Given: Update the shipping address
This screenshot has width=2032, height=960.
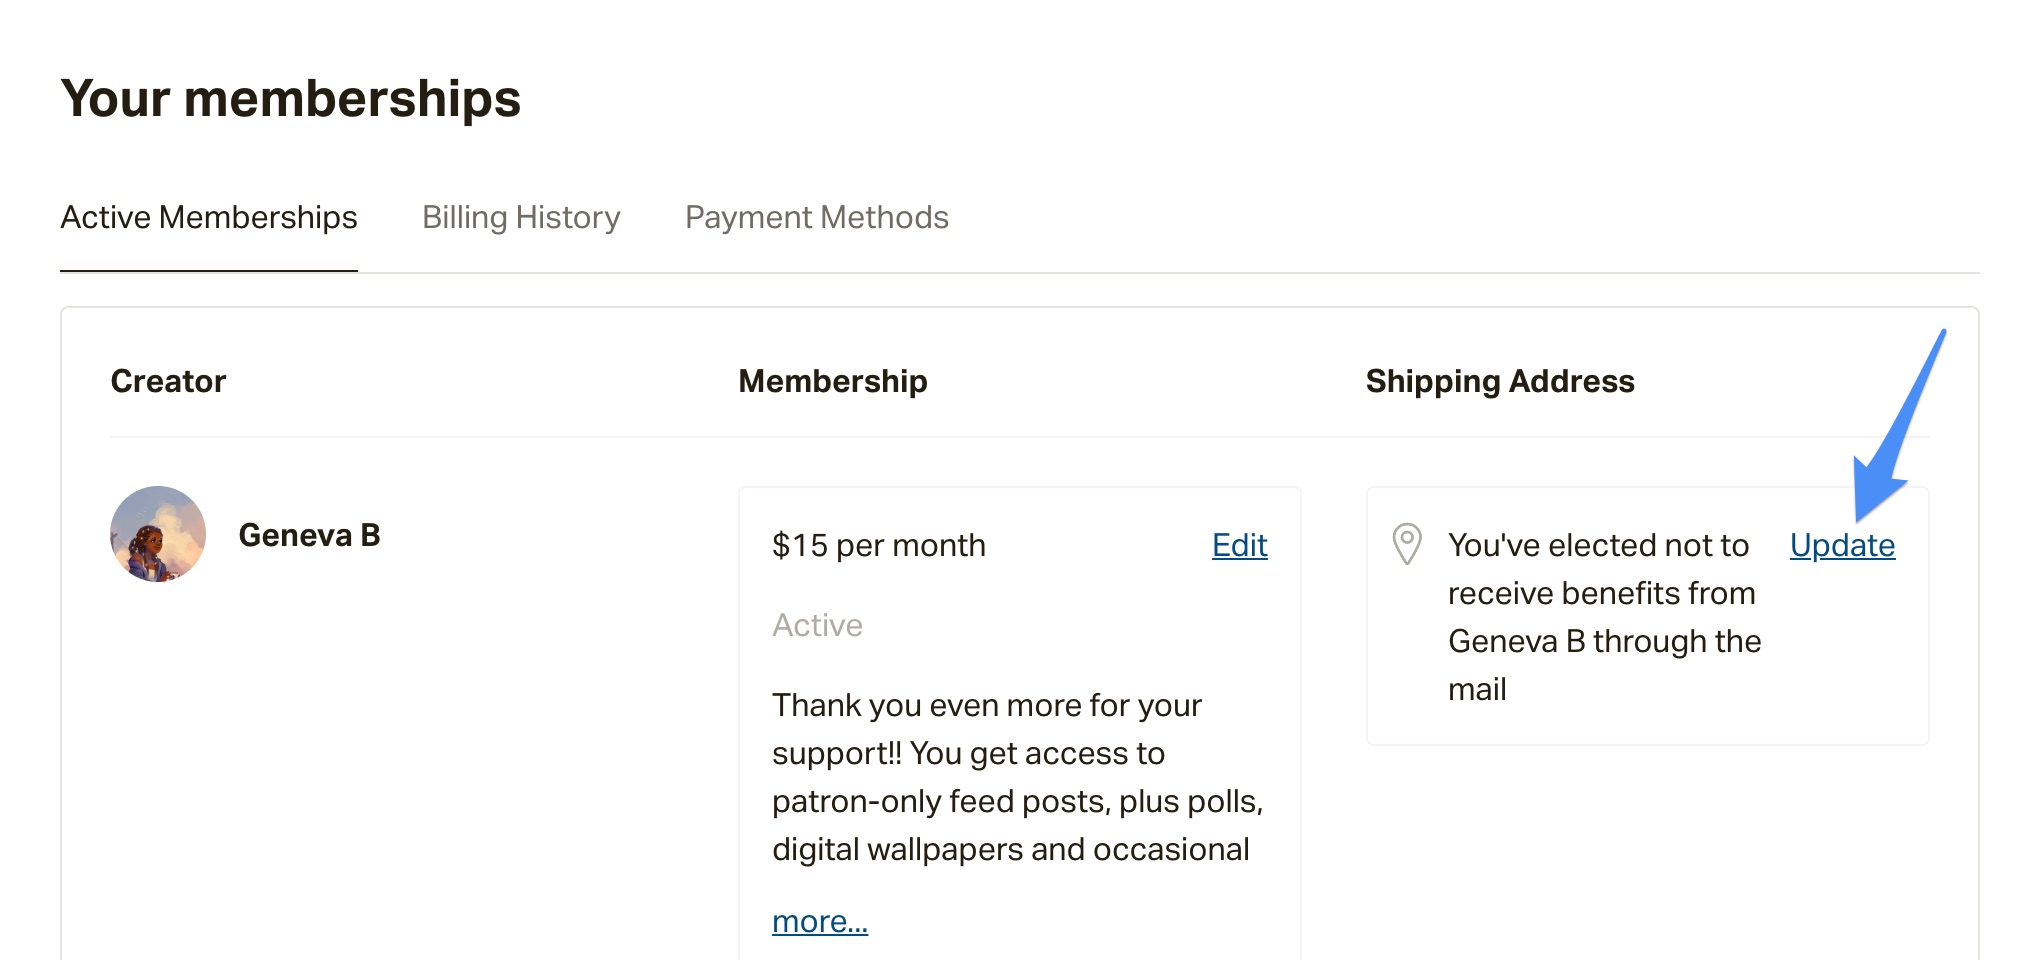Looking at the screenshot, I should pos(1842,545).
